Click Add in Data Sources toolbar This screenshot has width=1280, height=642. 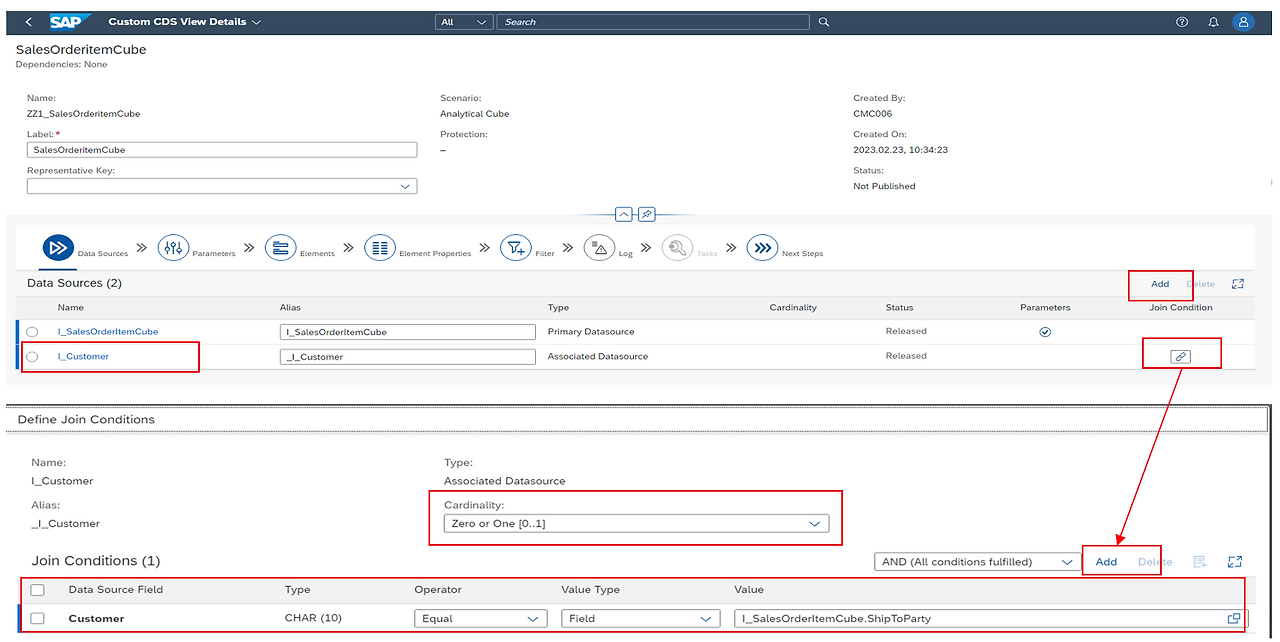[x=1160, y=284]
